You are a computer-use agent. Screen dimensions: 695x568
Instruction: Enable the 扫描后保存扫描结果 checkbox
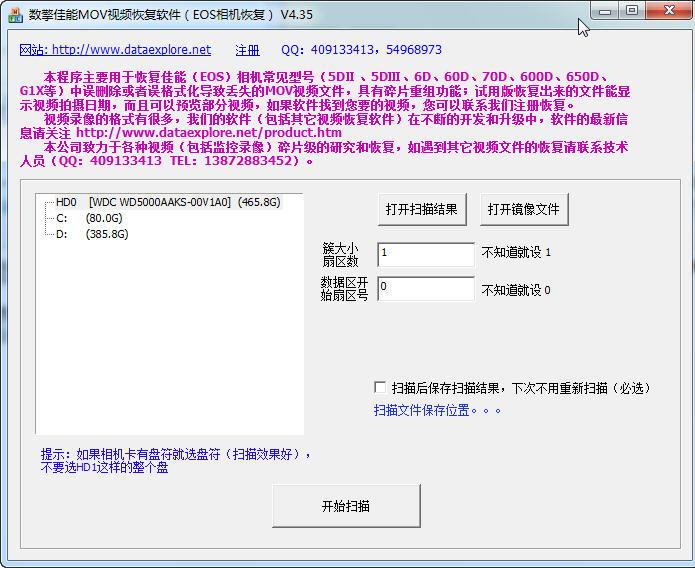[x=380, y=387]
